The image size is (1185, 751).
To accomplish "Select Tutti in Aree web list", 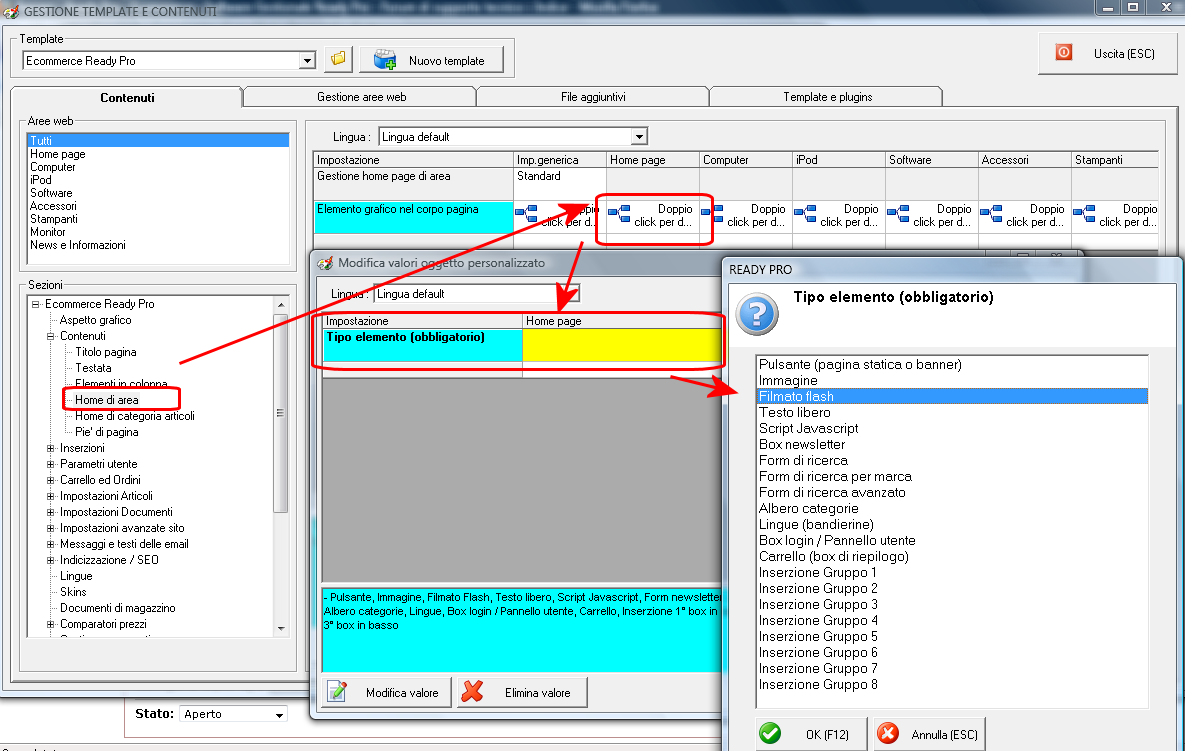I will click(158, 141).
